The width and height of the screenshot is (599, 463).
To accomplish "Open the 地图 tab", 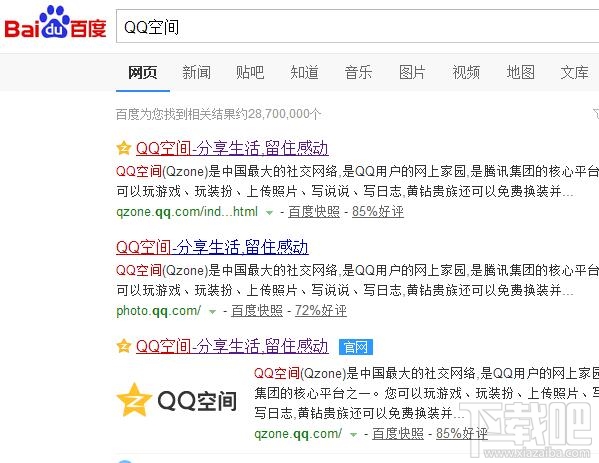I will coord(520,72).
